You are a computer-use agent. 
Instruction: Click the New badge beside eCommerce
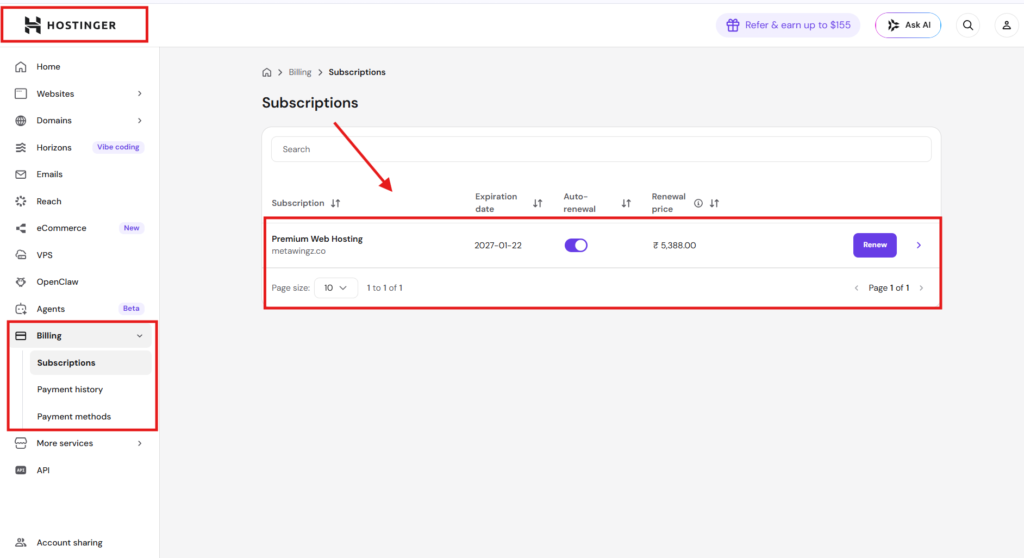click(x=131, y=228)
